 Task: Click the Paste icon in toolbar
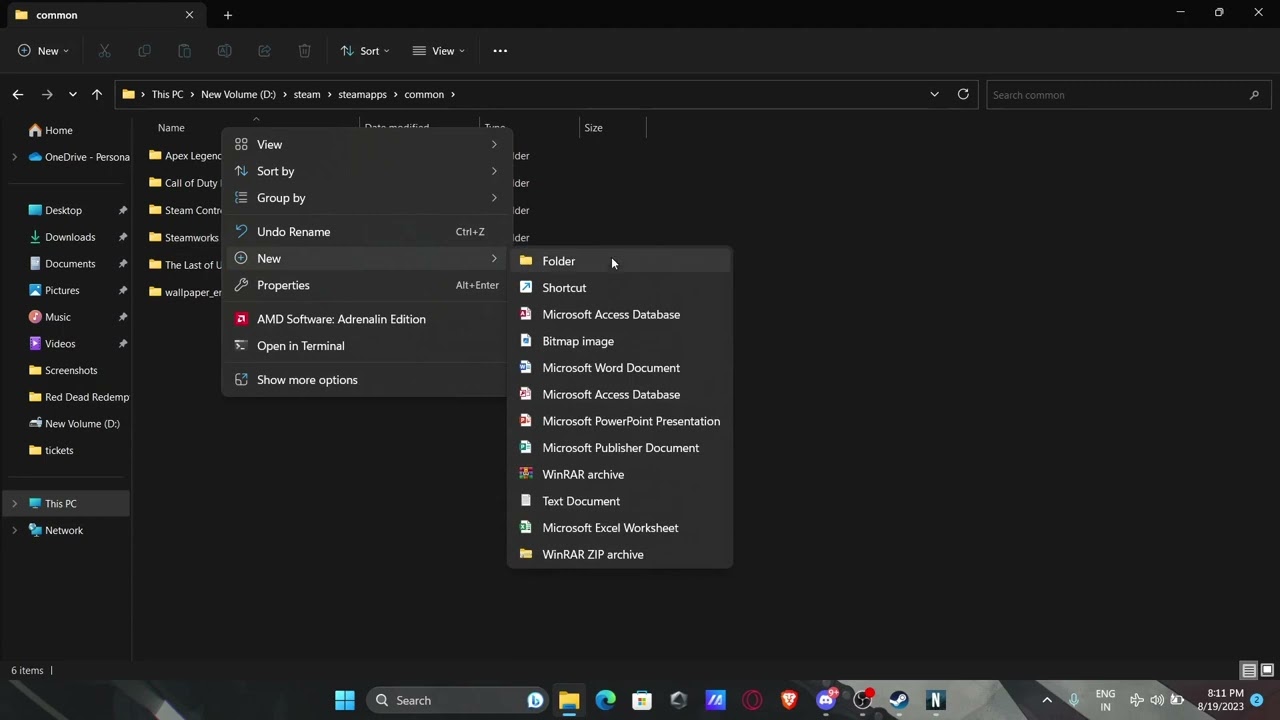(x=184, y=51)
